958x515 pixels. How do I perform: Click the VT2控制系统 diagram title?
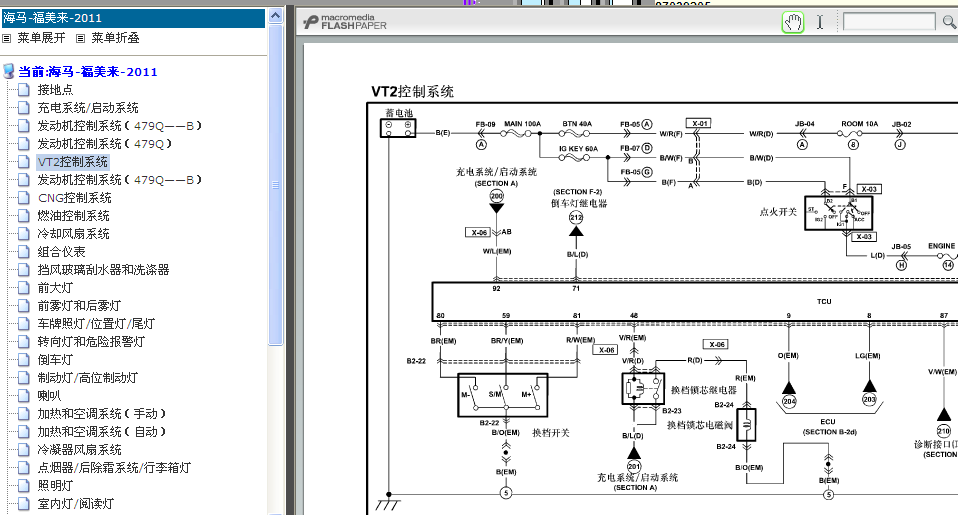pos(412,92)
